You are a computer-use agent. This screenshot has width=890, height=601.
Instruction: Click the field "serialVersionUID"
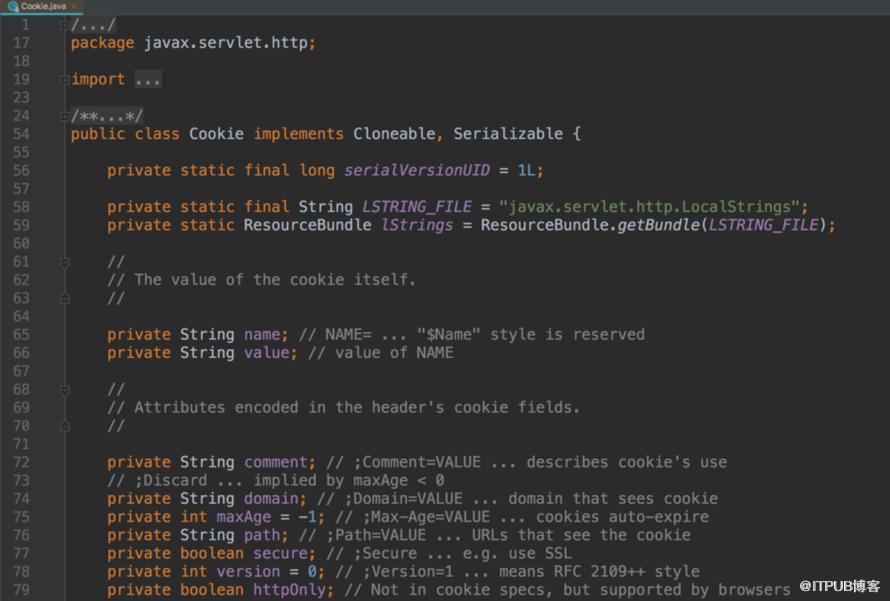pos(417,170)
